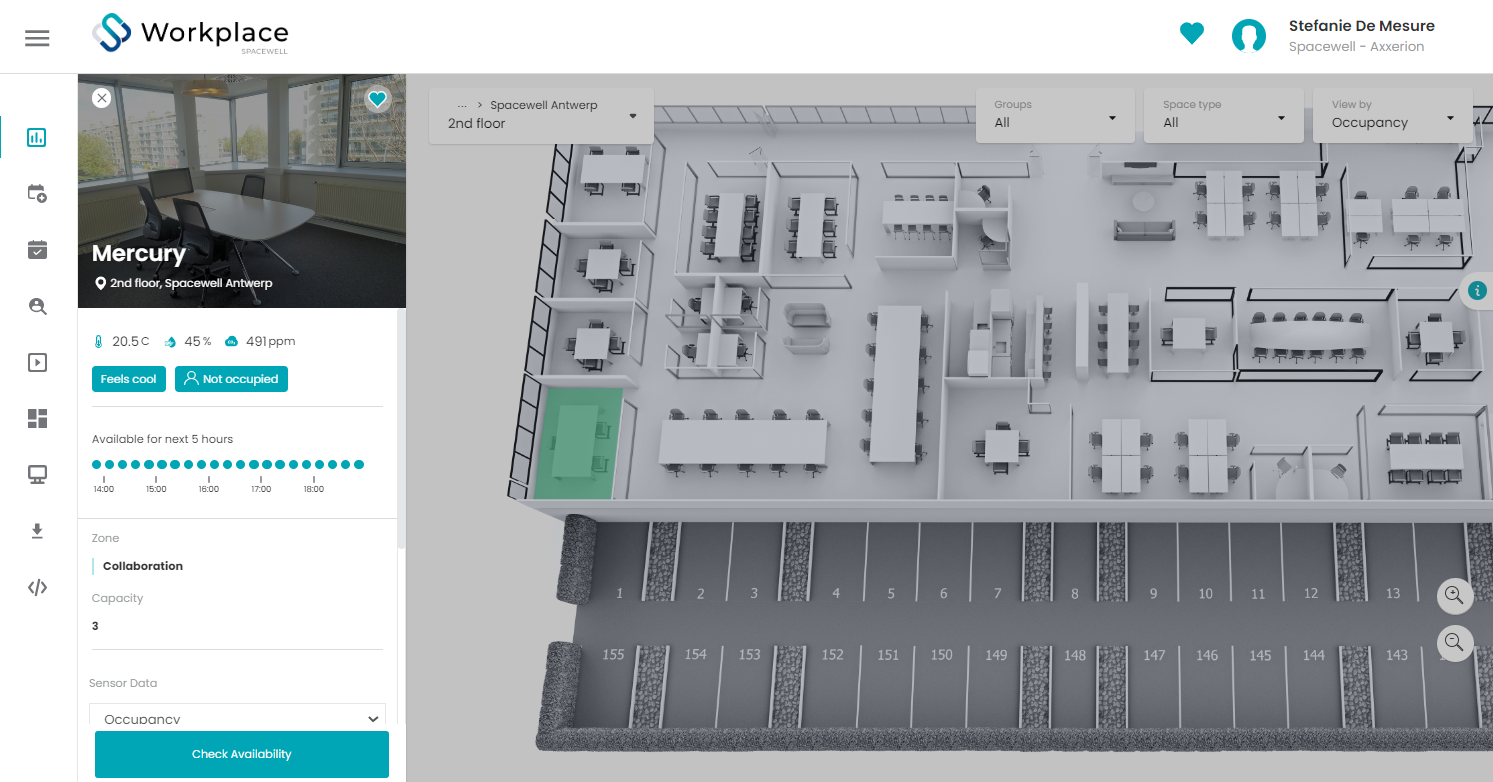Click the Mercury room photo
Screen dimensions: 1493x782
[x=242, y=190]
